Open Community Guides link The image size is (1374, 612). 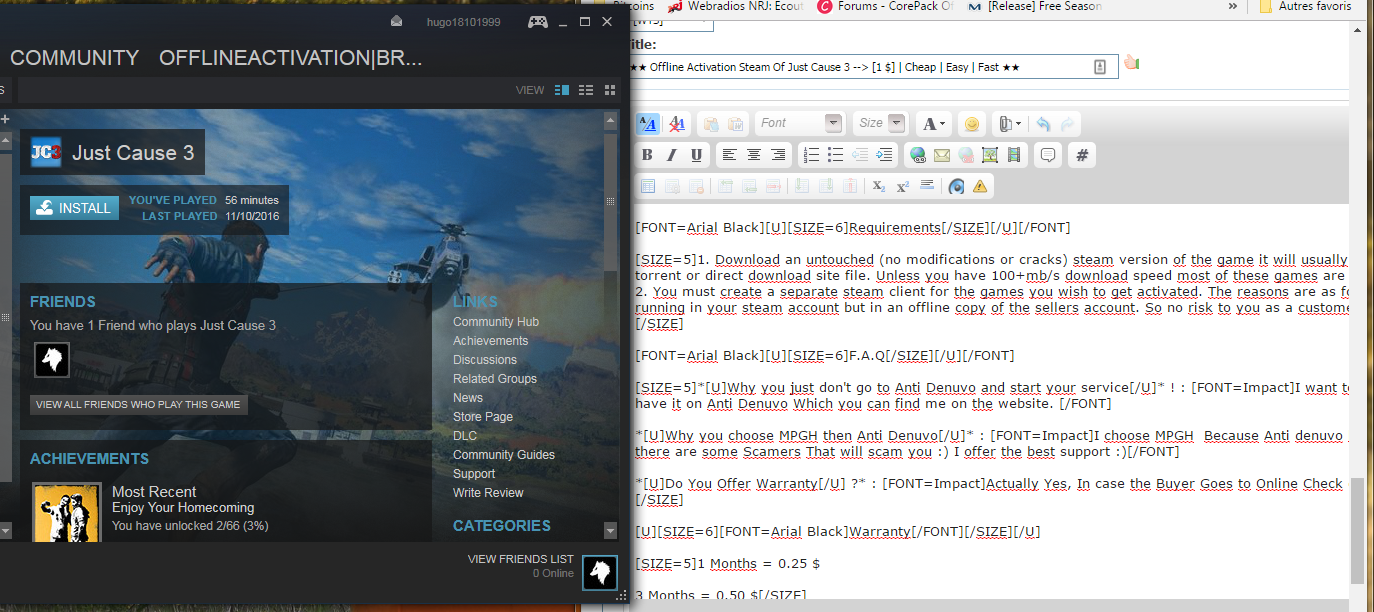[x=504, y=455]
